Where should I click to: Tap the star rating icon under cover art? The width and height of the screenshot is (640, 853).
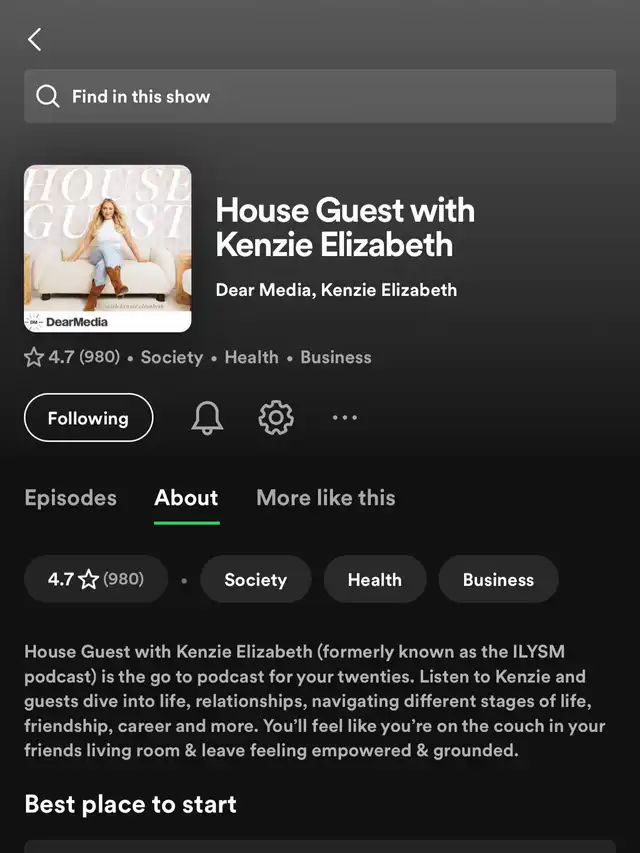pyautogui.click(x=34, y=357)
